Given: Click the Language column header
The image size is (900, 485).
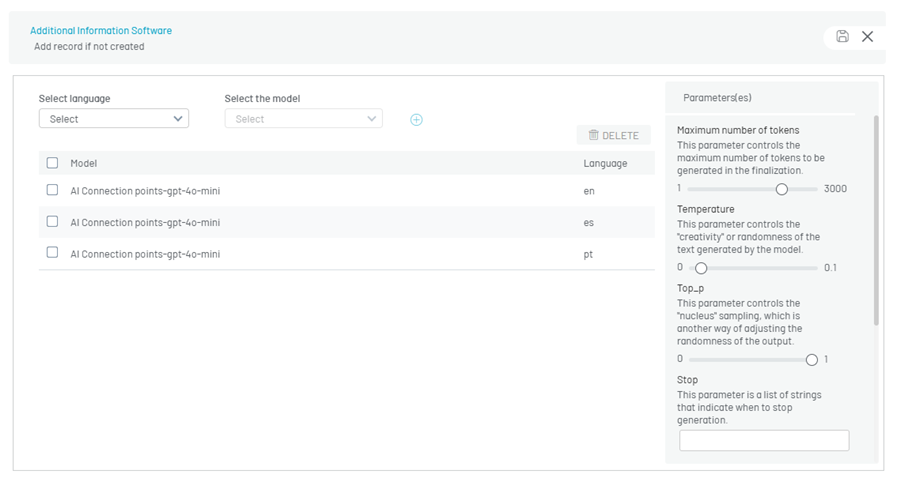Looking at the screenshot, I should pyautogui.click(x=605, y=164).
